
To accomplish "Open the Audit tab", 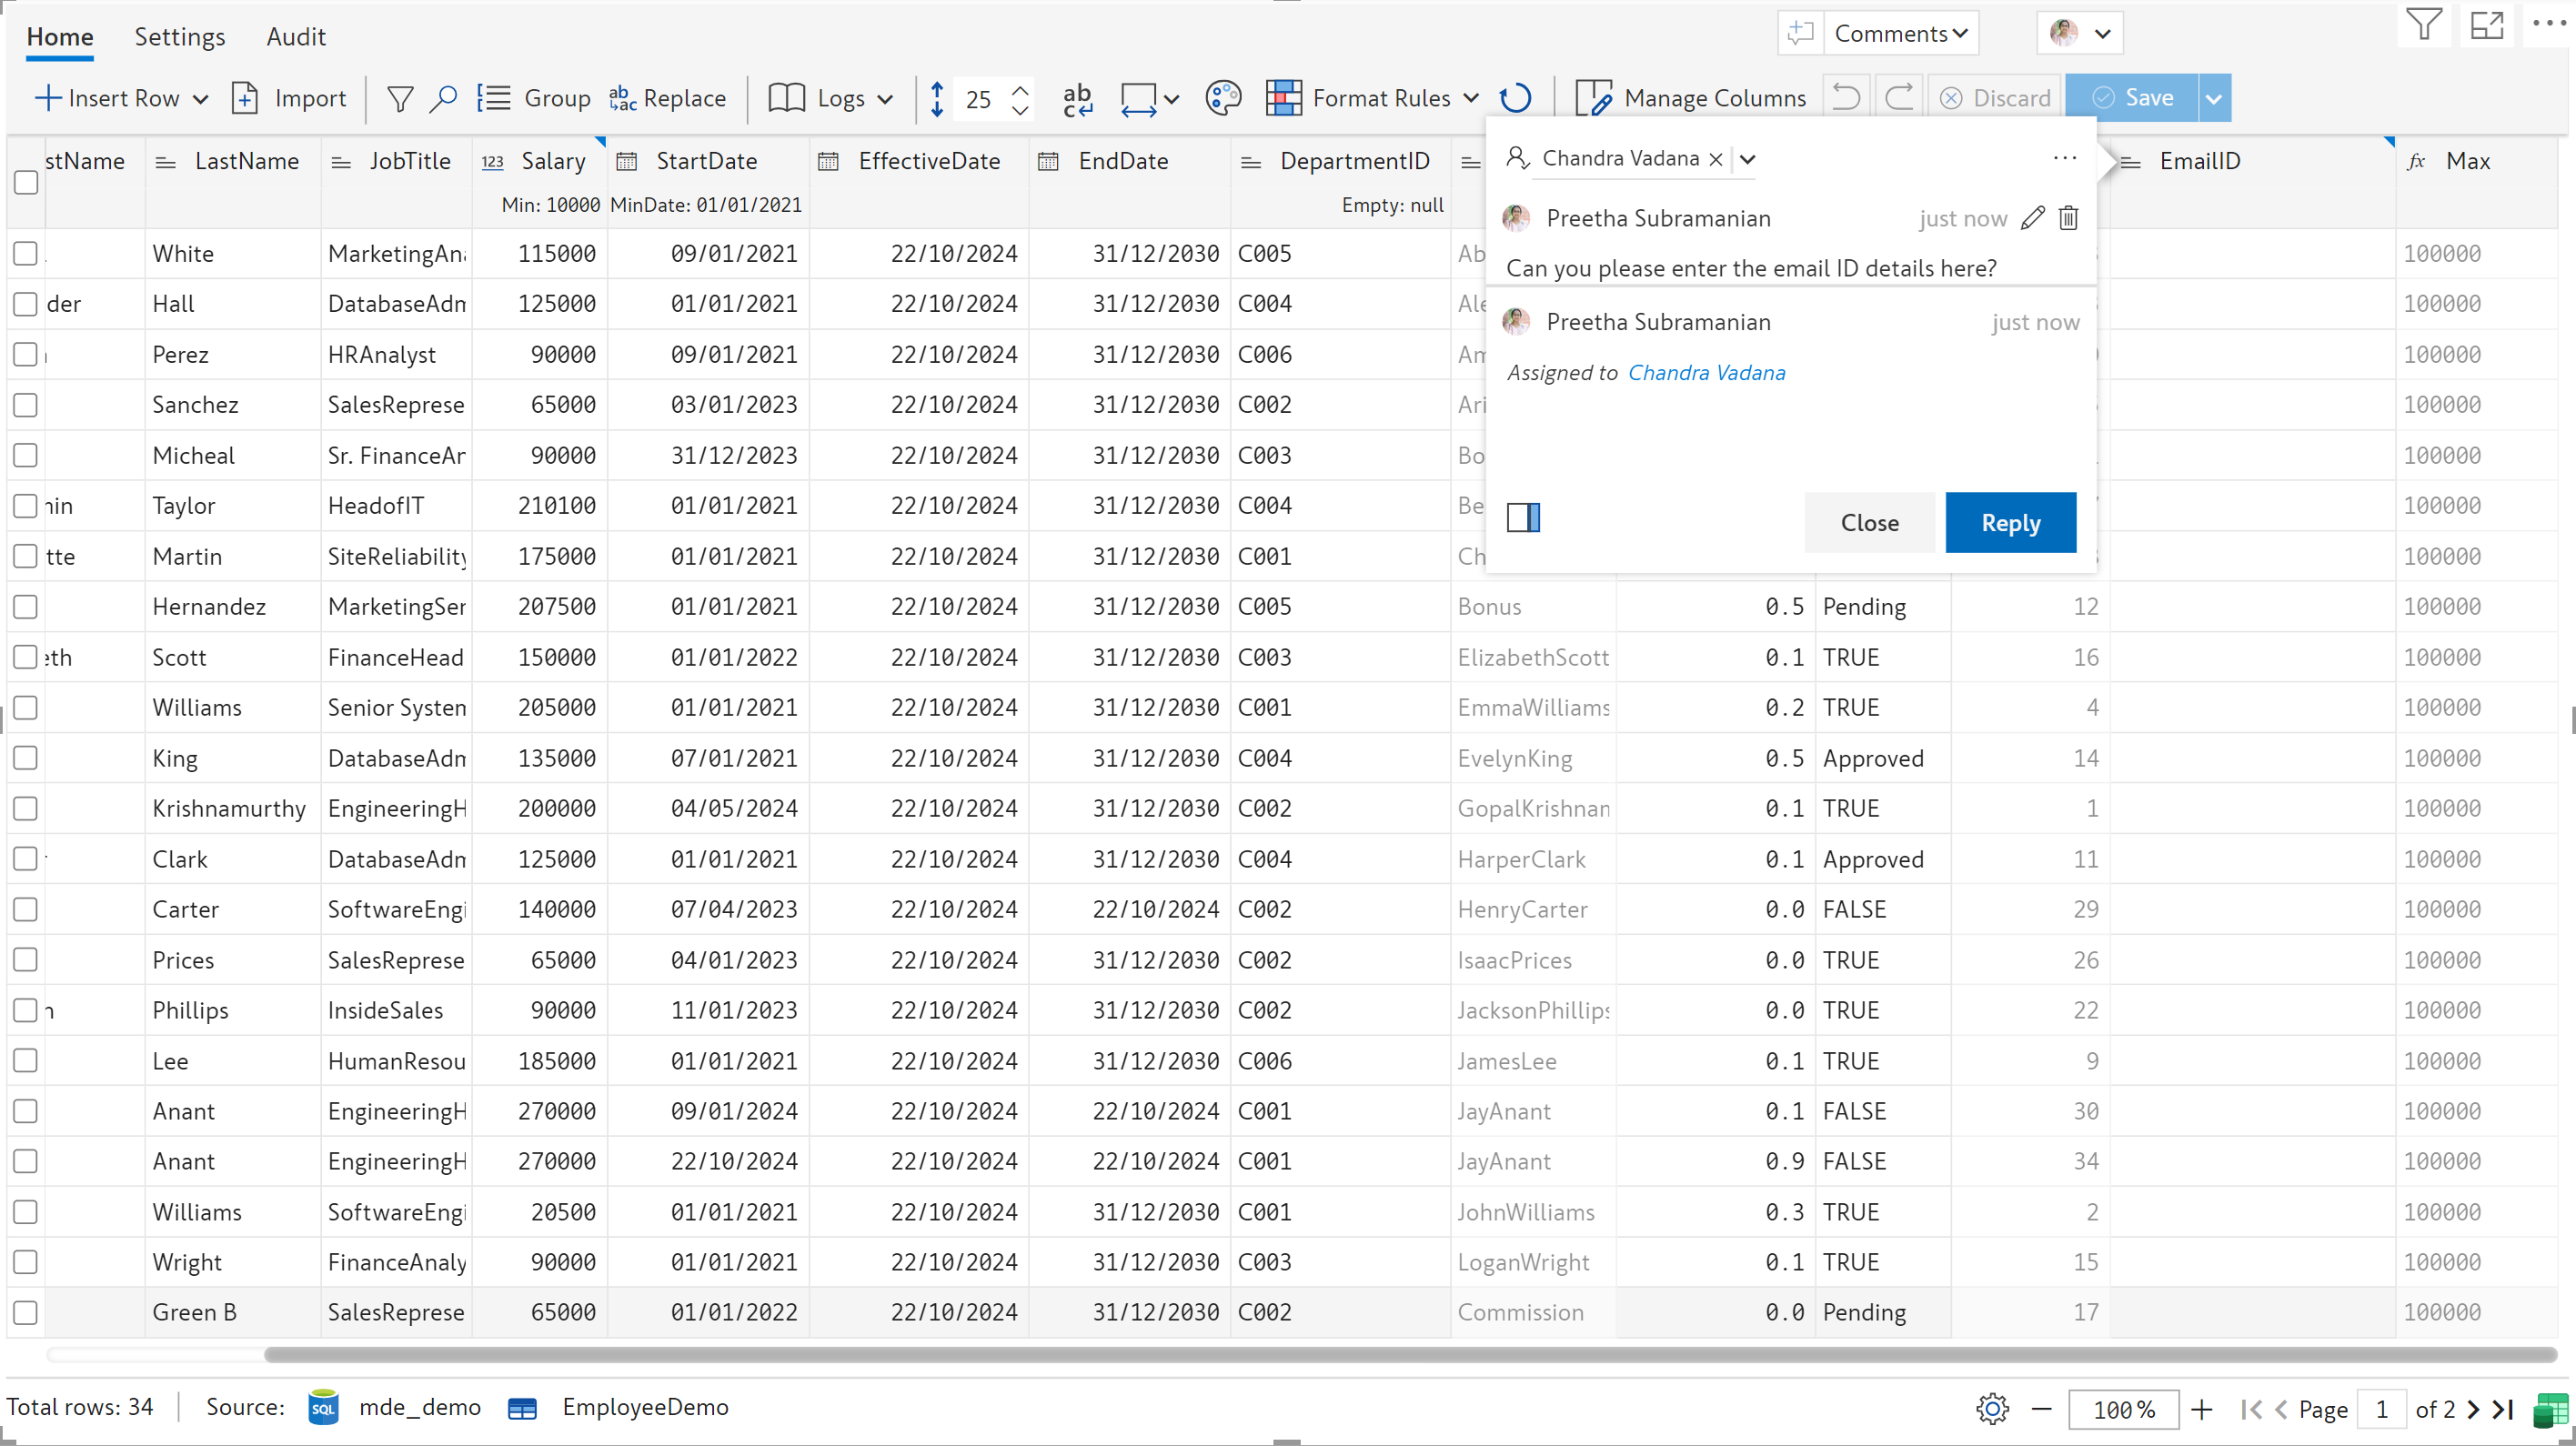I will point(296,37).
